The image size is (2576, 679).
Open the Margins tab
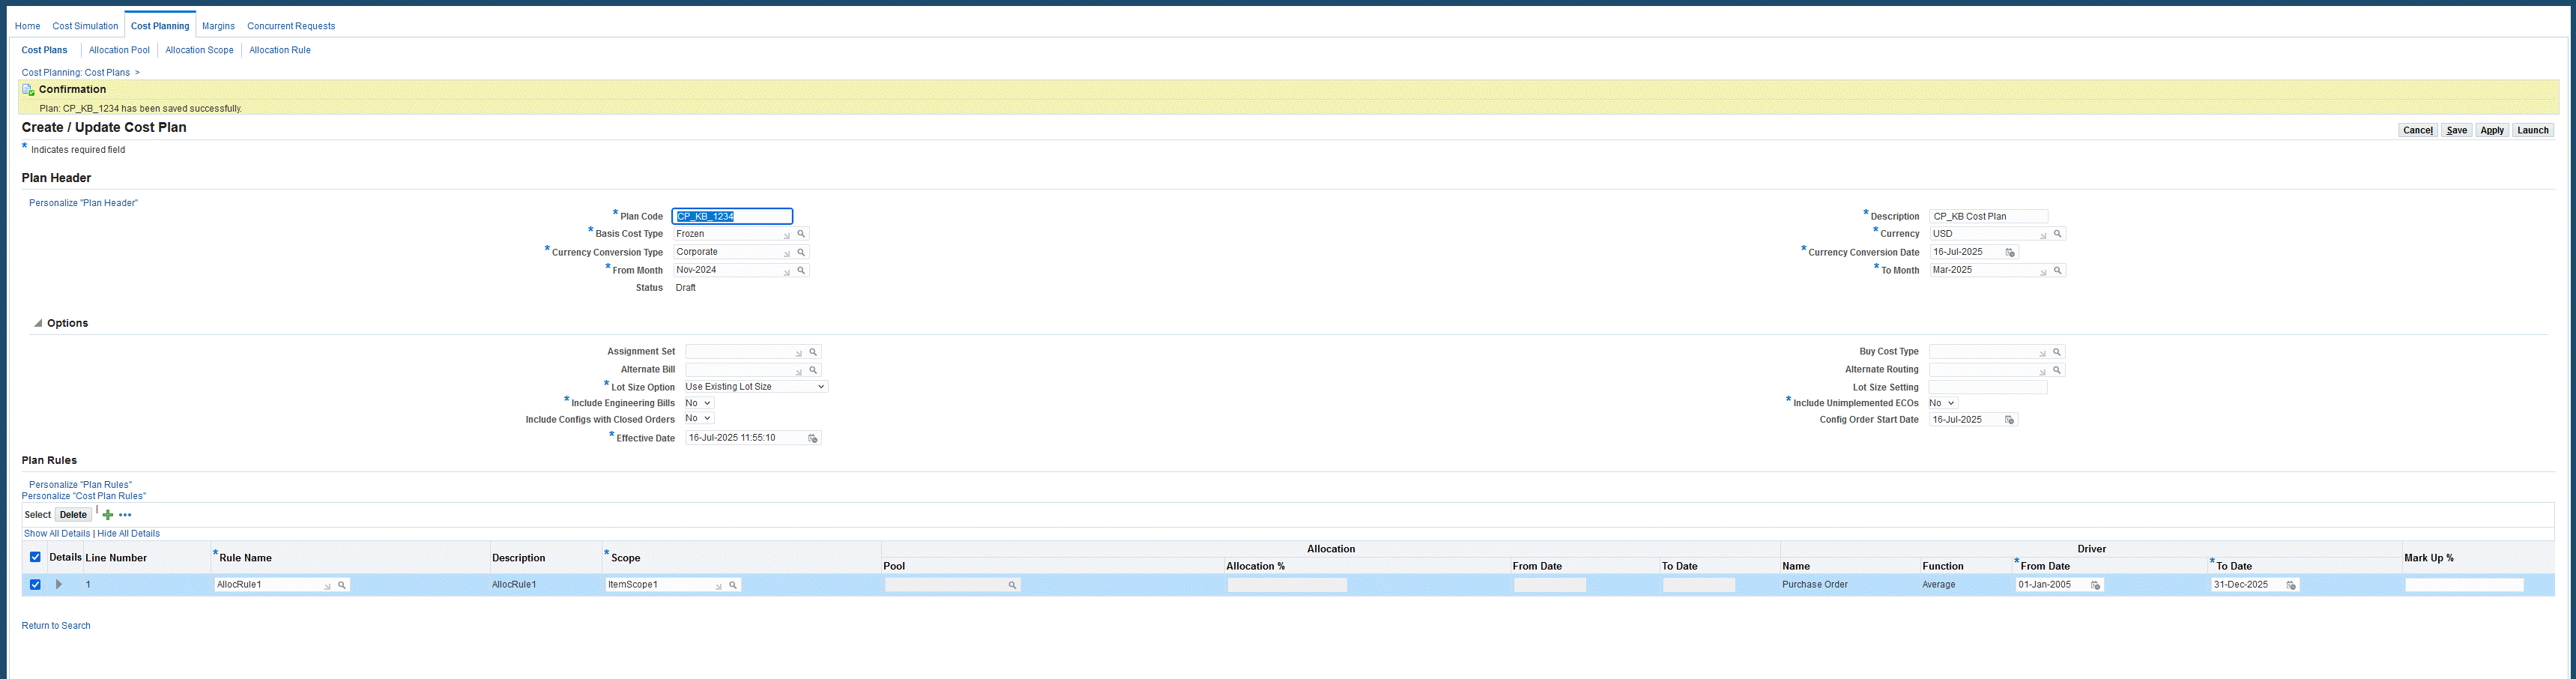coord(218,26)
